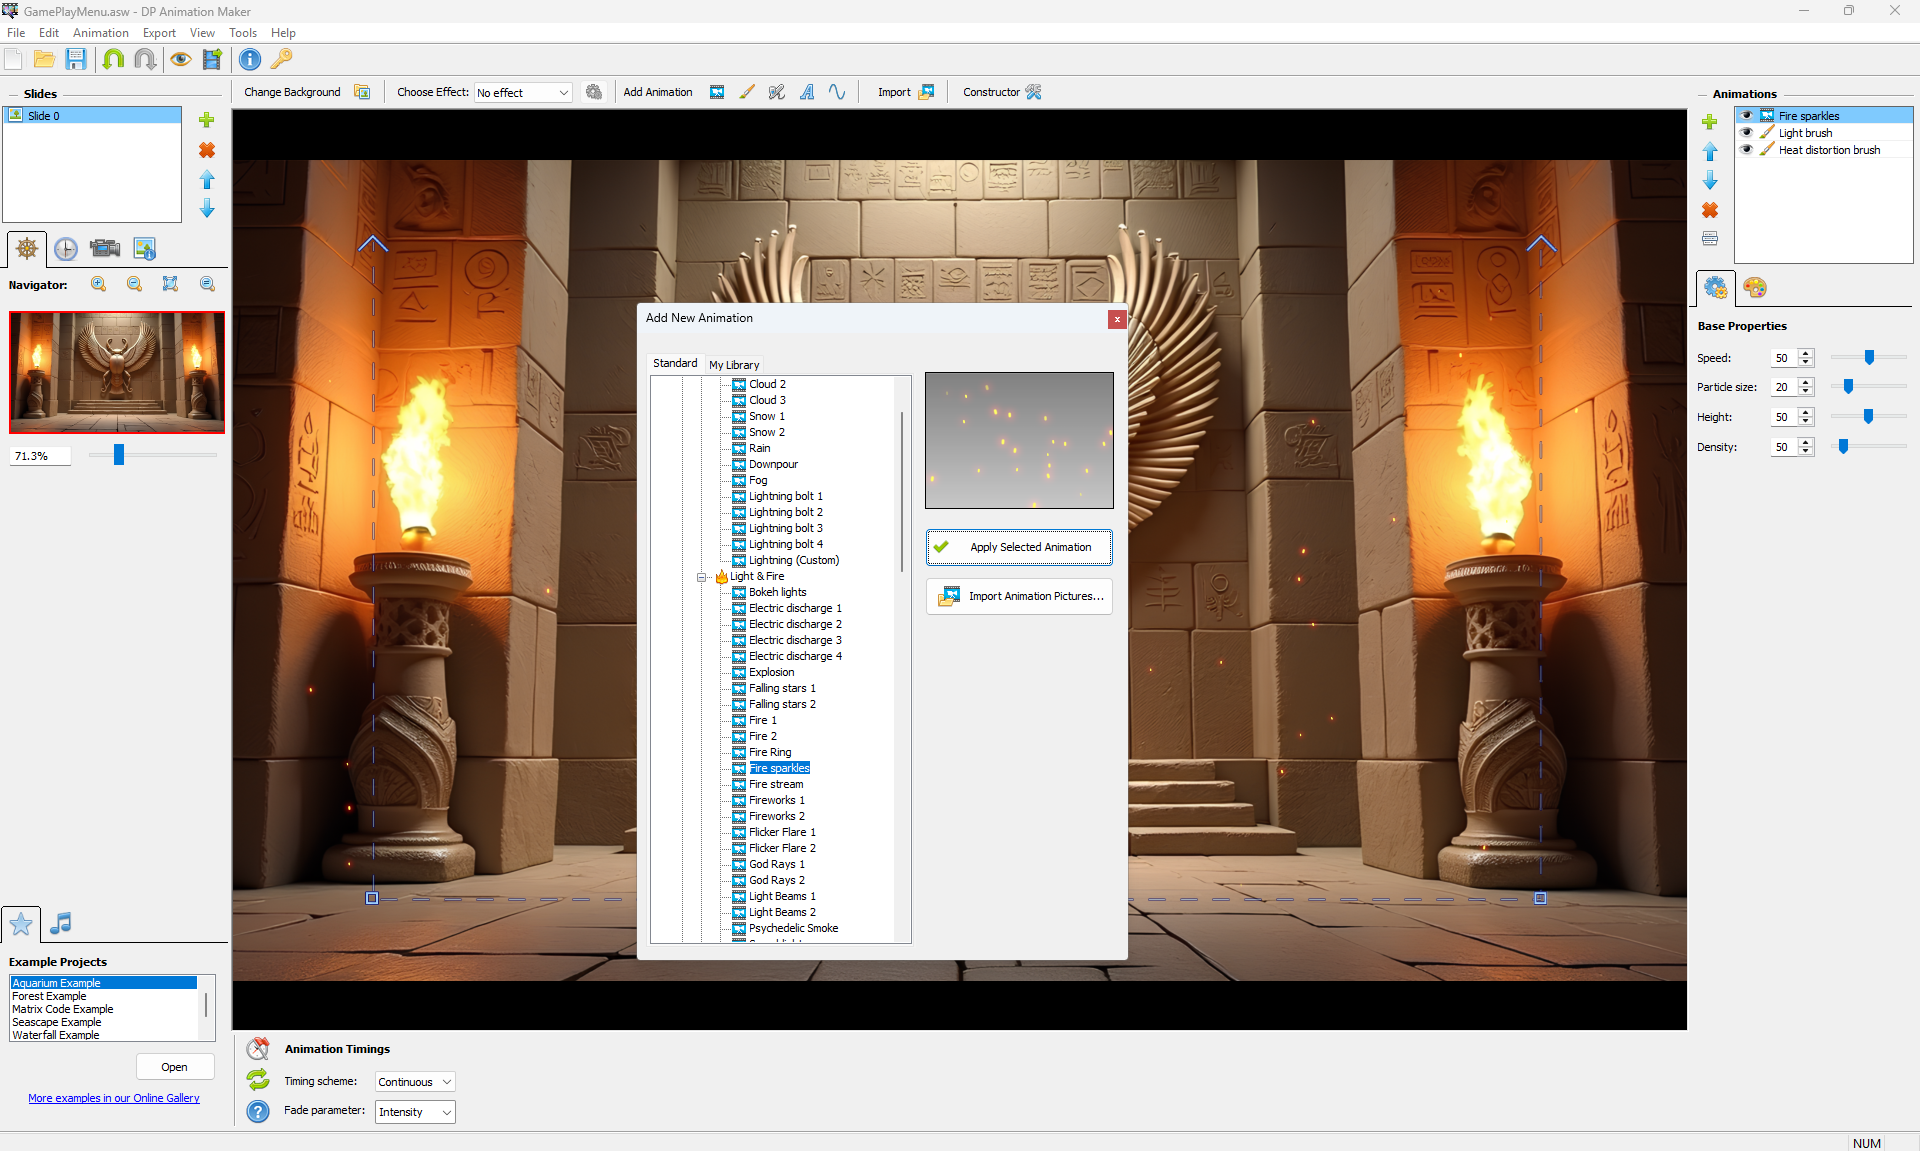Hide the Heat distortion brush layer

(x=1747, y=150)
